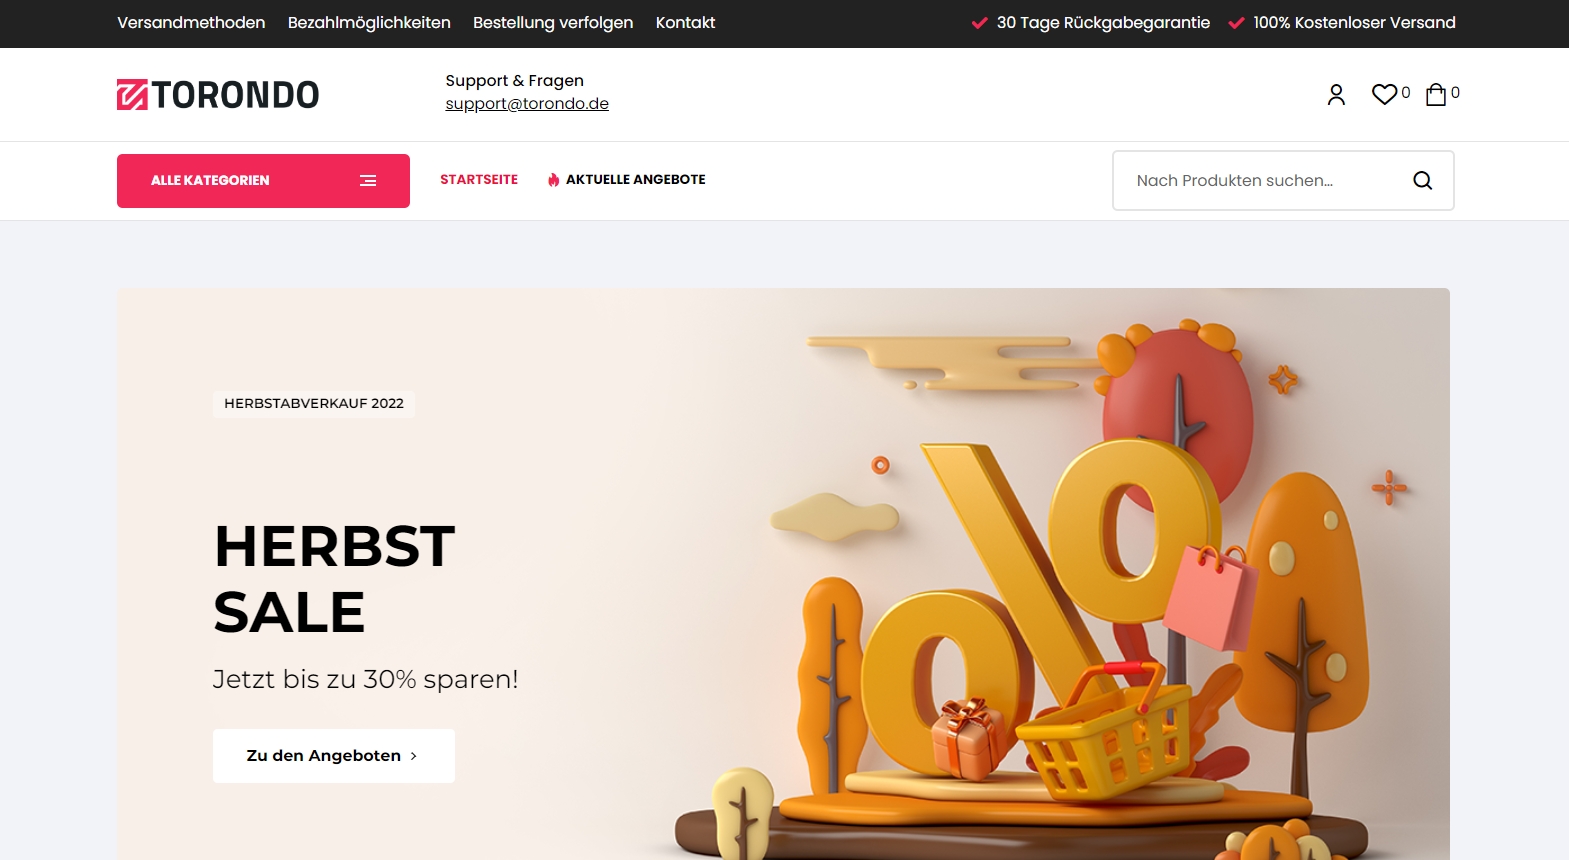The height and width of the screenshot is (860, 1569).
Task: Click the search magnifier icon
Action: coord(1422,180)
